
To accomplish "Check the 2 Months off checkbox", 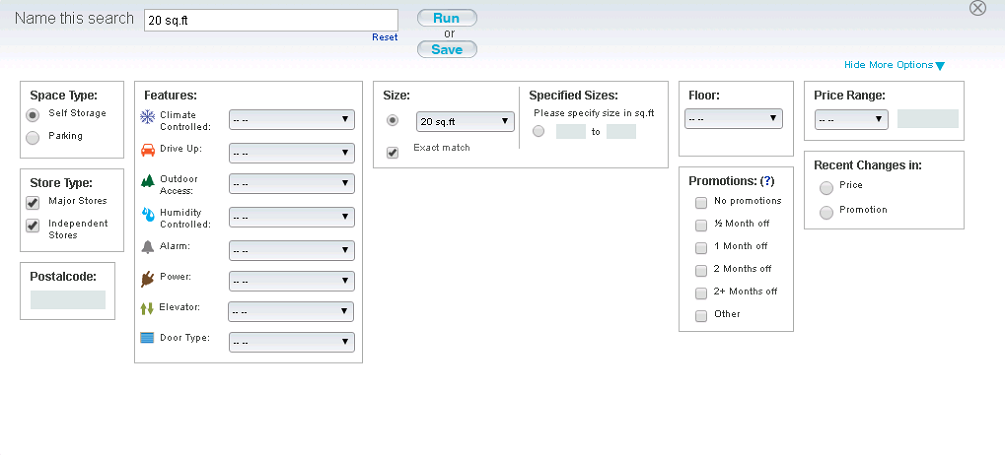I will 701,270.
